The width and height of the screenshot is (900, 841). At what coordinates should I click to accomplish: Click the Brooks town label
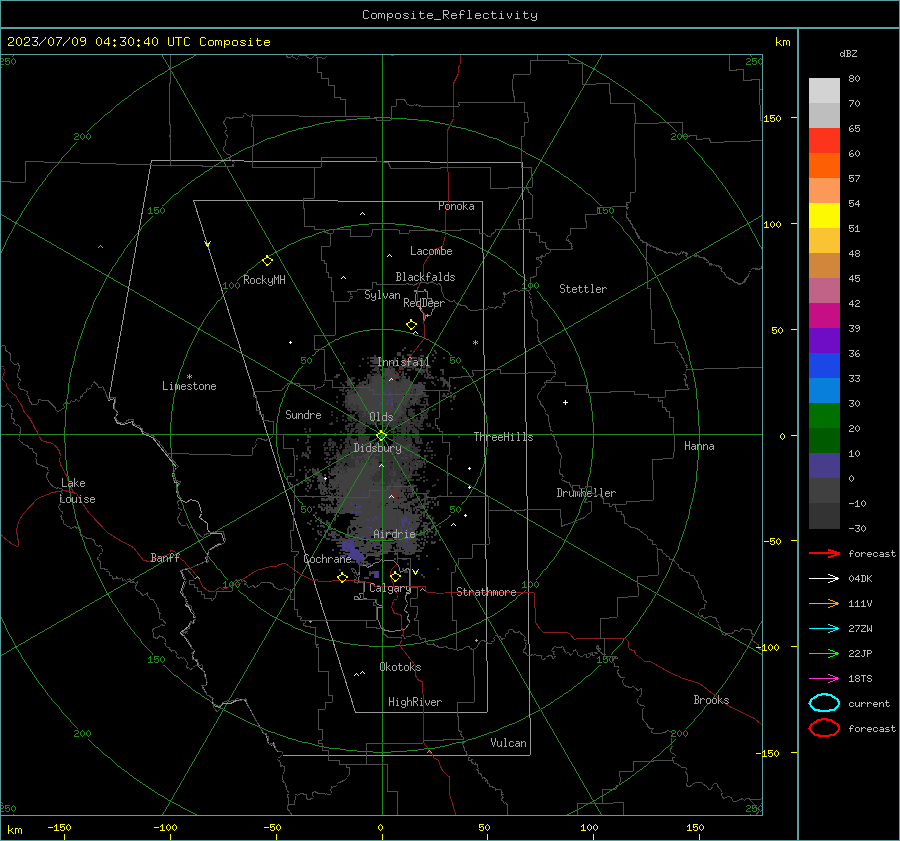pos(711,700)
